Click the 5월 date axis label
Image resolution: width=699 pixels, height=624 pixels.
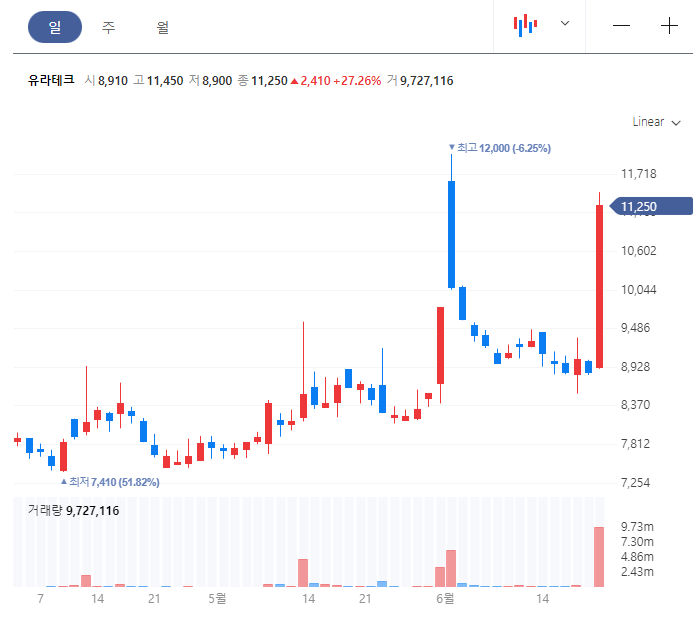(x=217, y=599)
